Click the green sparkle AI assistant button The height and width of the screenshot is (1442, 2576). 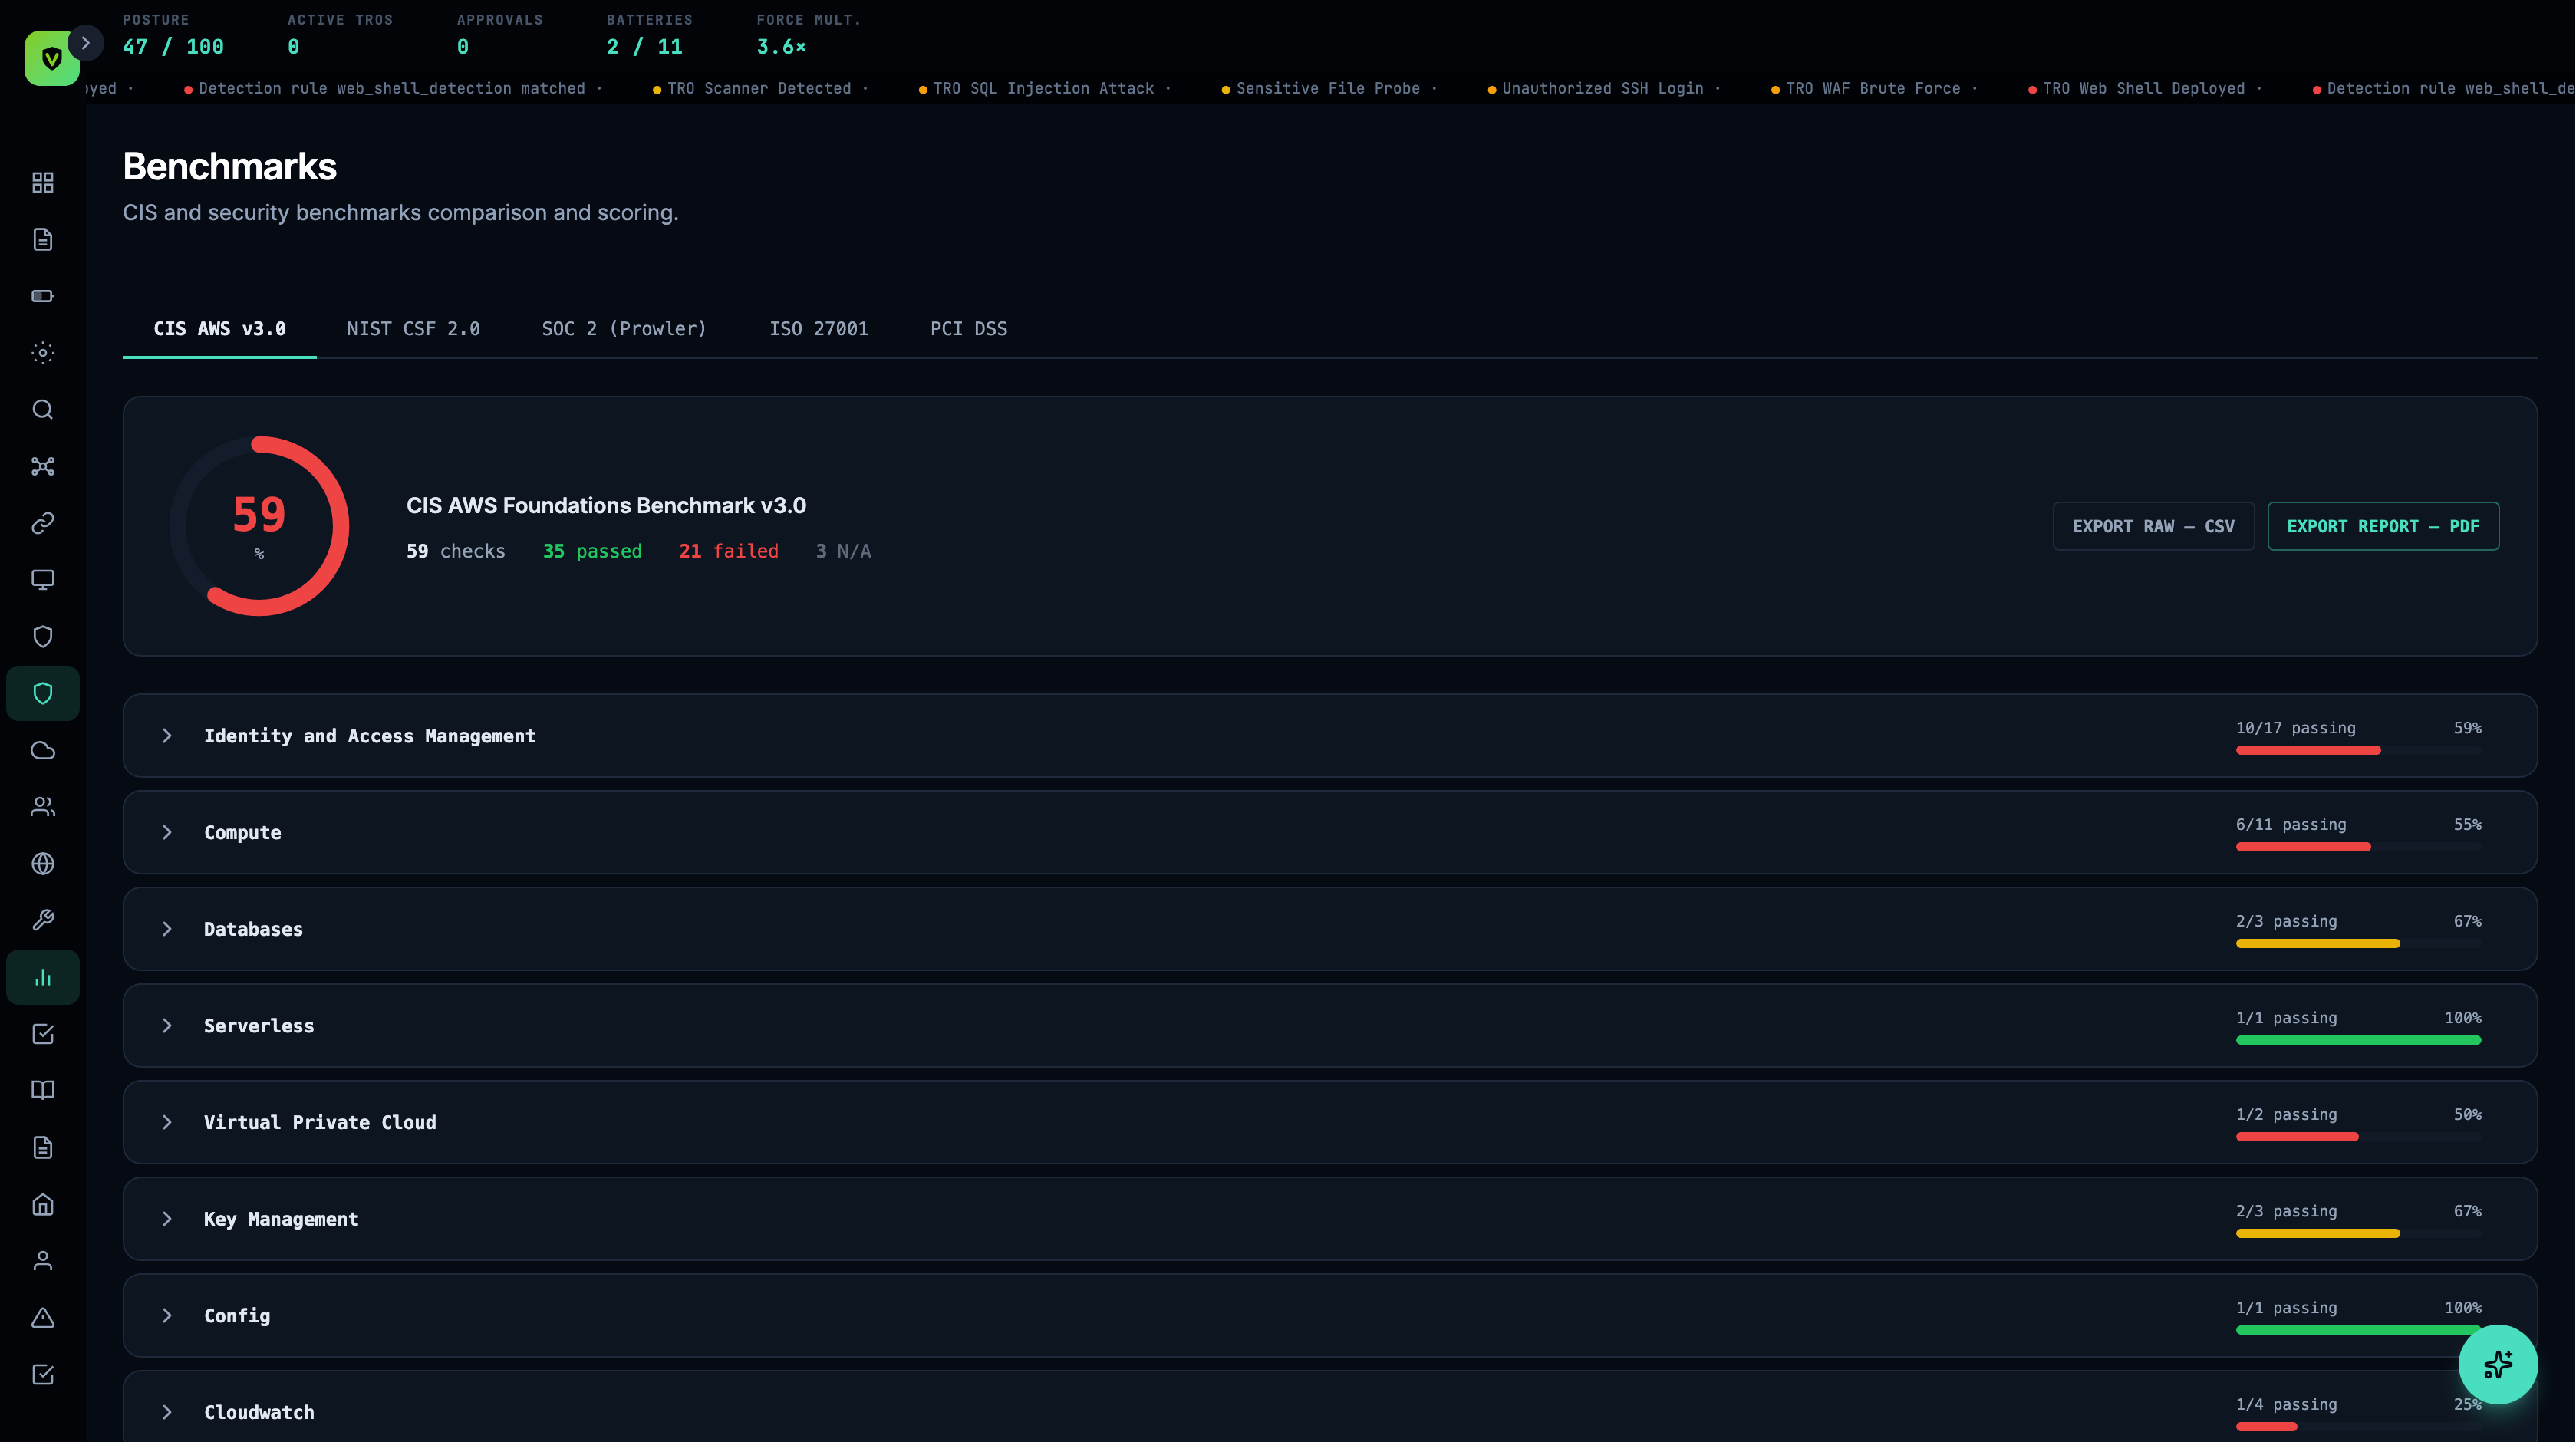(x=2498, y=1364)
